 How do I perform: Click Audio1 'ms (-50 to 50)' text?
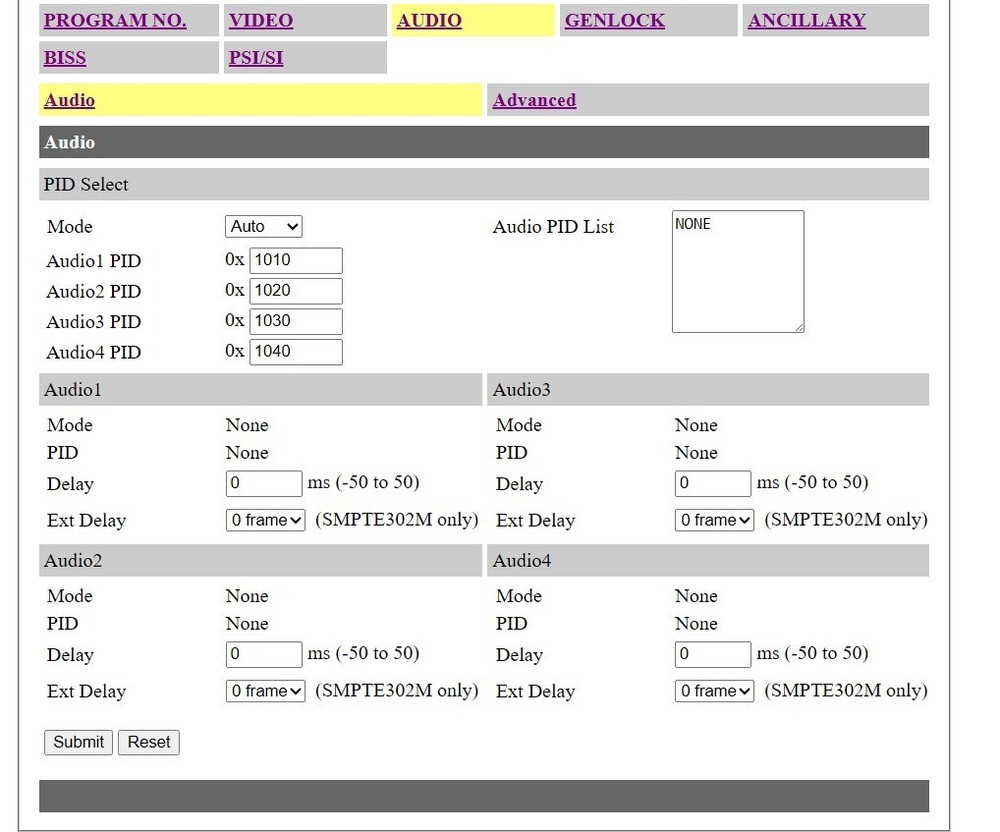tap(363, 482)
